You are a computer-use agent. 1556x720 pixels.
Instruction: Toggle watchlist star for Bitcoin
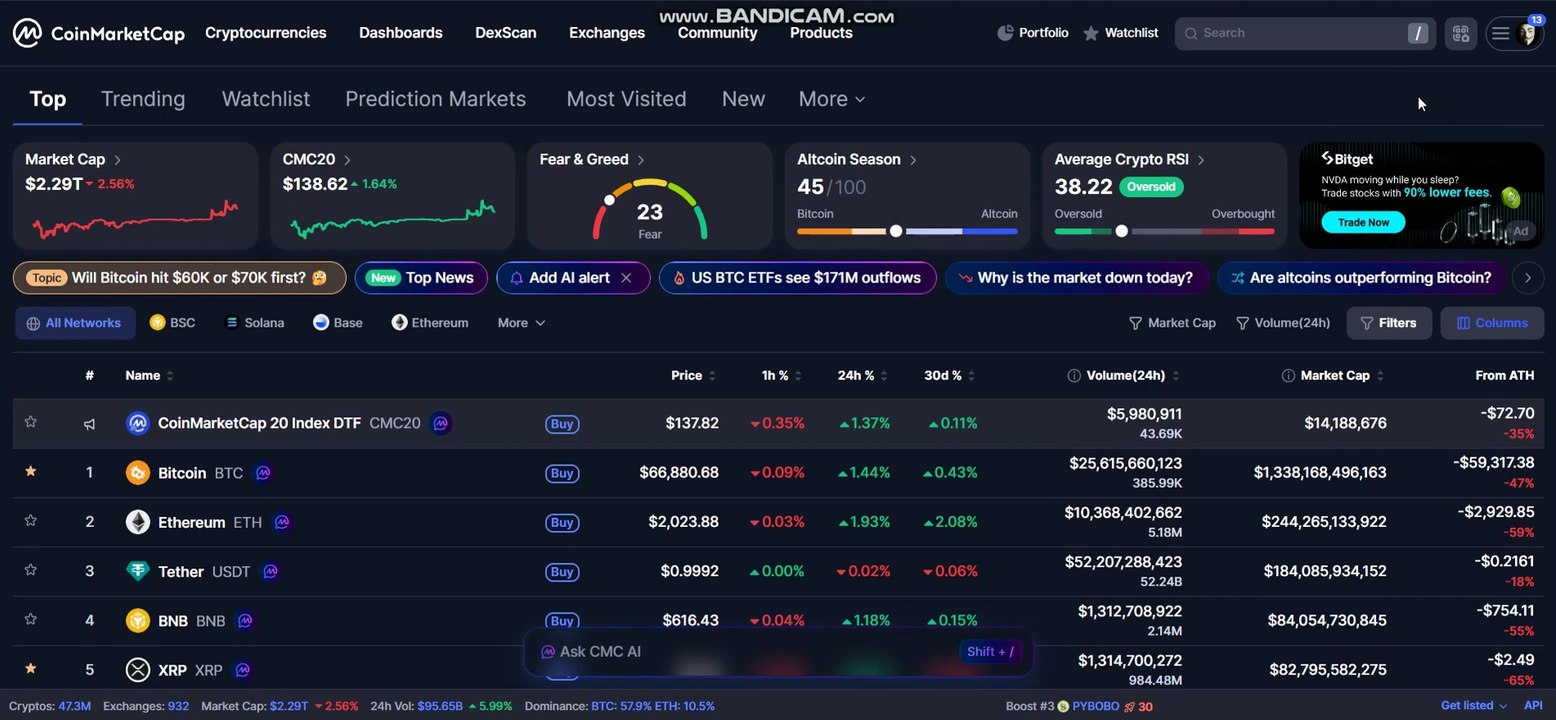[30, 471]
